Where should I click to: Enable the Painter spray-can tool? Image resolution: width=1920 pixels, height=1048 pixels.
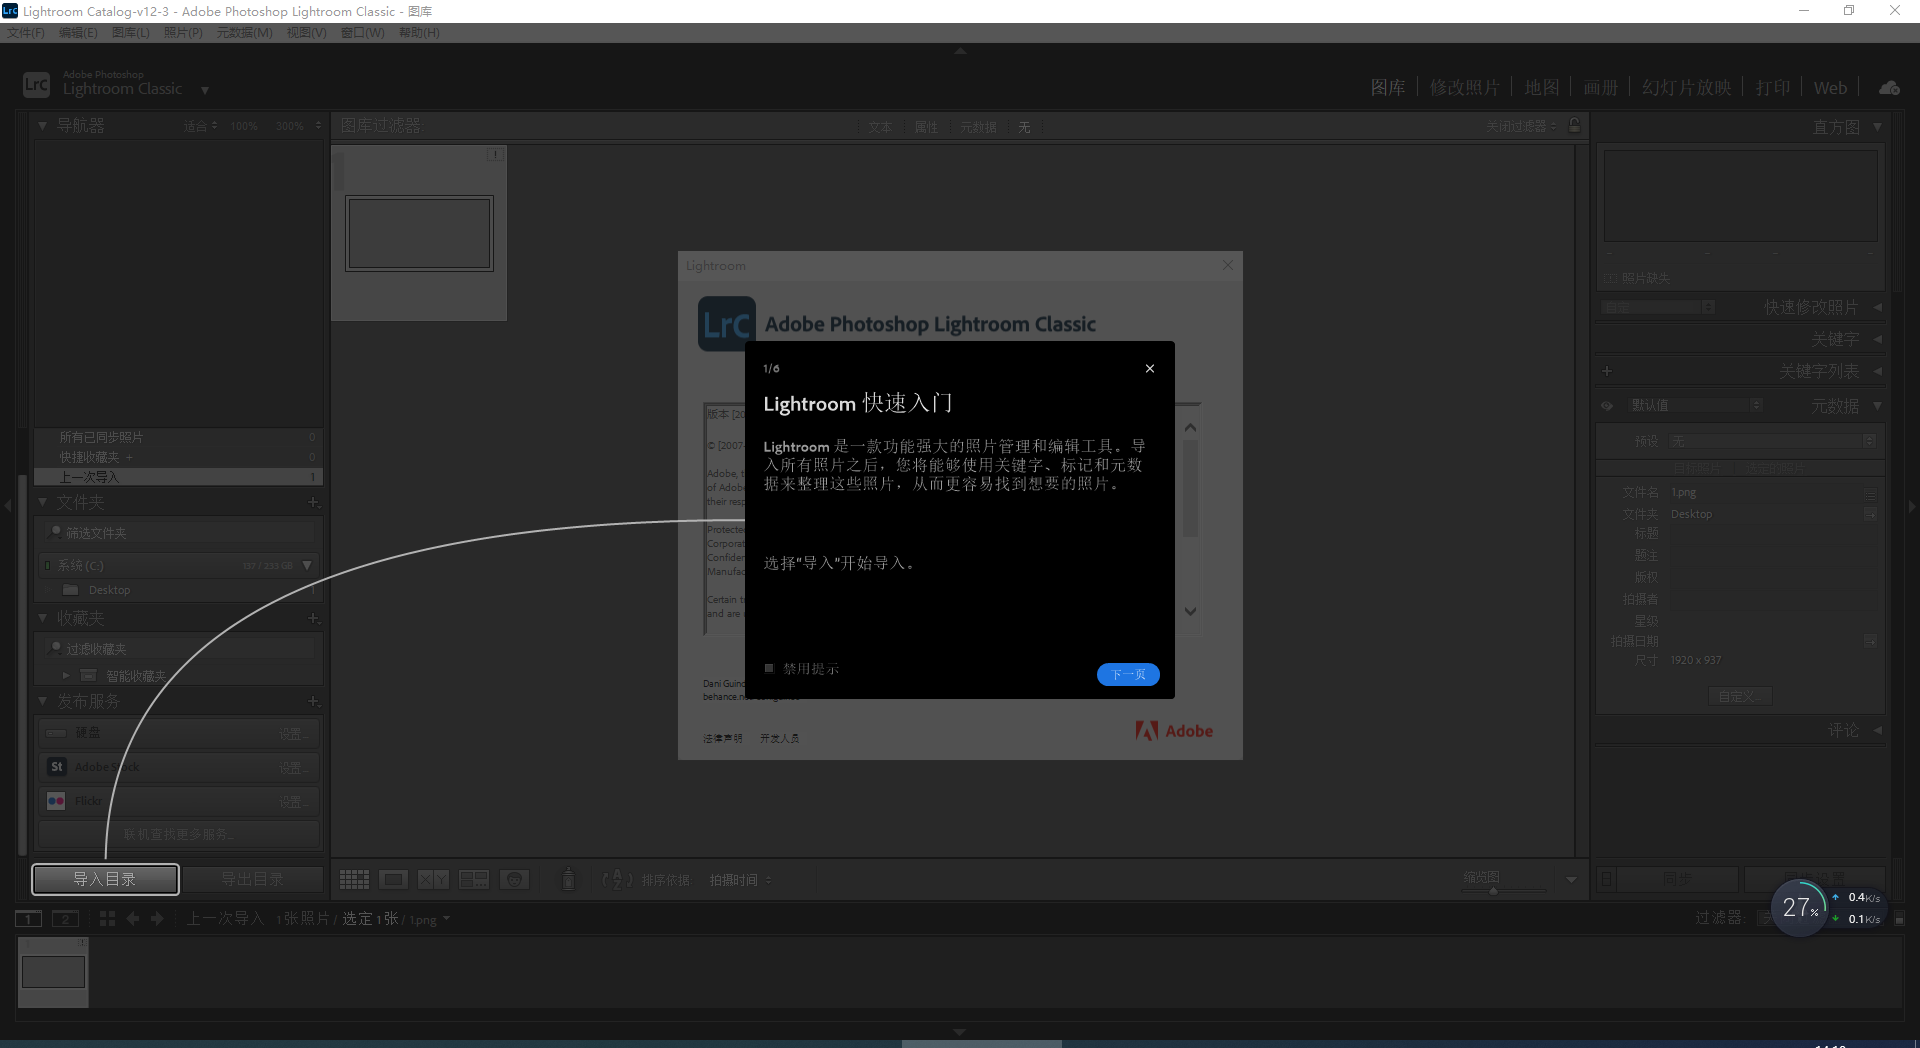[568, 880]
